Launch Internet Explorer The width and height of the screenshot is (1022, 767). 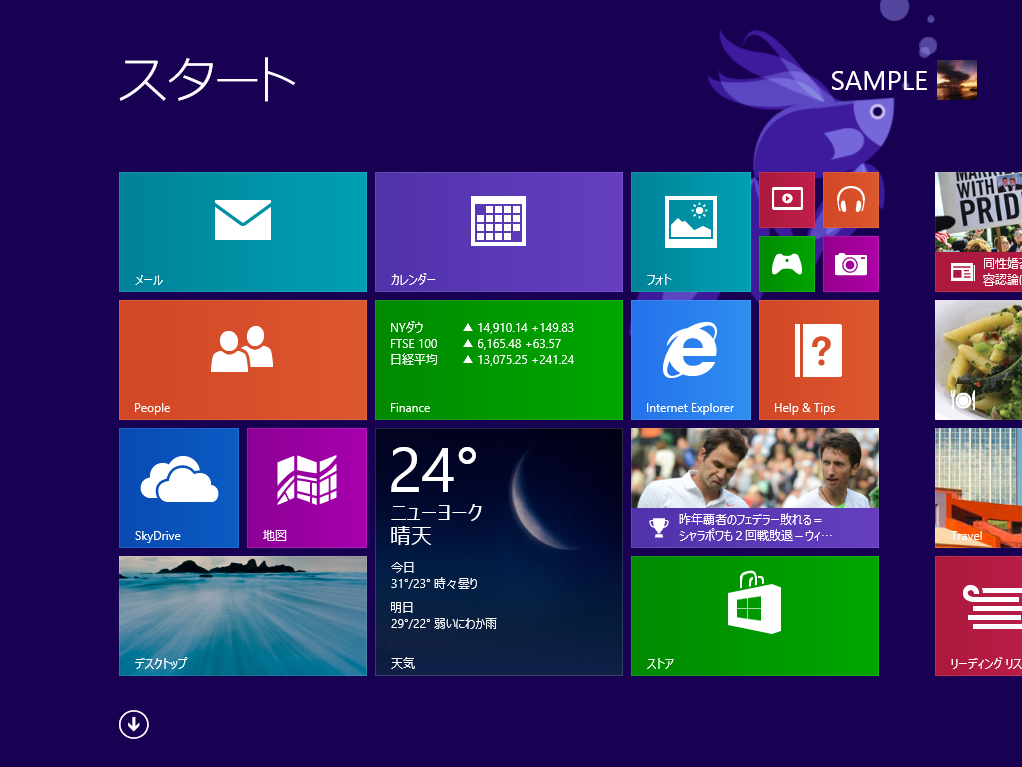coord(690,359)
